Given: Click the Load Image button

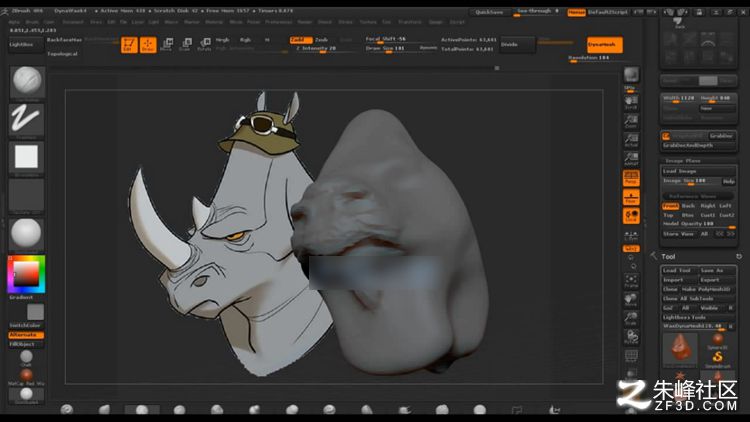Looking at the screenshot, I should [698, 171].
